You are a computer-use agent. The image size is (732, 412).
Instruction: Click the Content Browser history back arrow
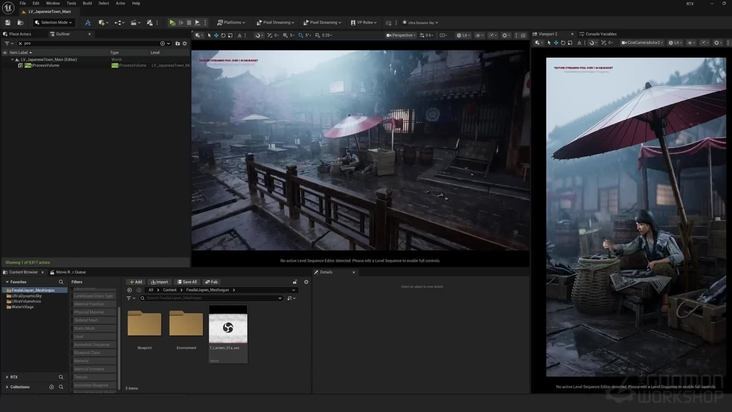[x=129, y=290]
